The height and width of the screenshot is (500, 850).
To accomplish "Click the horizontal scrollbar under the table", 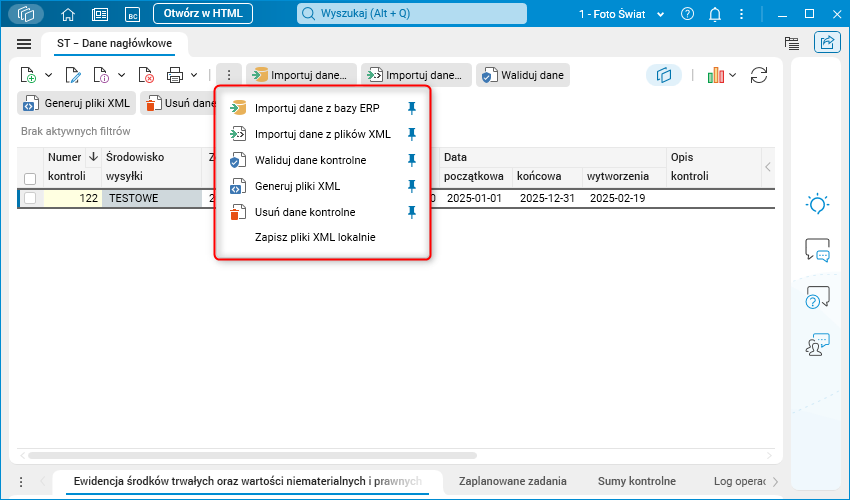I will [252, 456].
